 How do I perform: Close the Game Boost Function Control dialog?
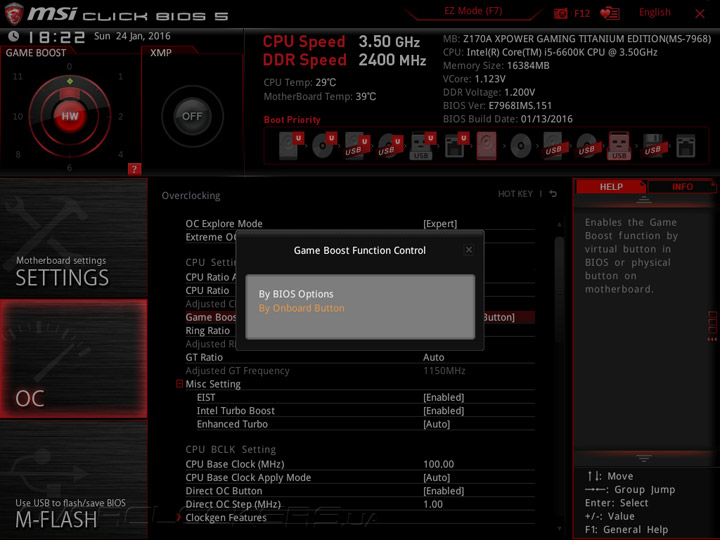(468, 250)
